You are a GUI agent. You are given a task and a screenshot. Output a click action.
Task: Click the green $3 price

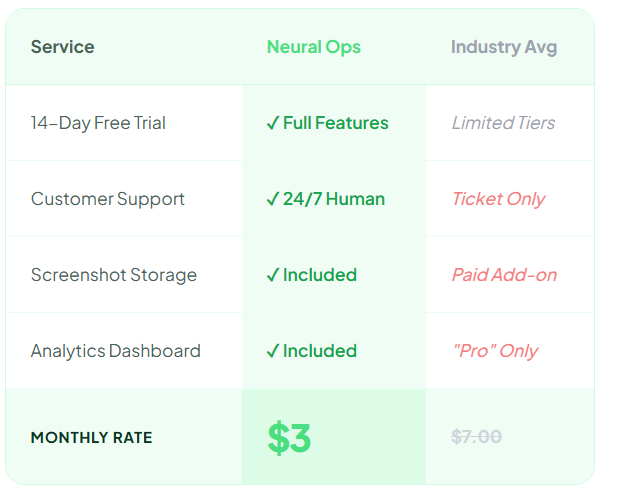[289, 438]
